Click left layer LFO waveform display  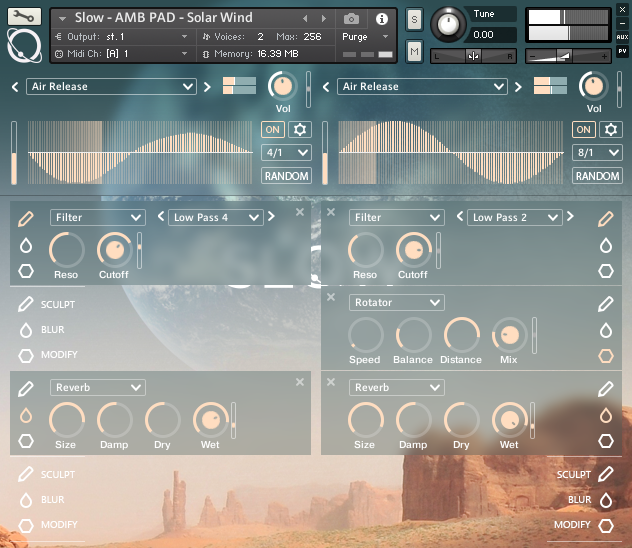pyautogui.click(x=140, y=153)
